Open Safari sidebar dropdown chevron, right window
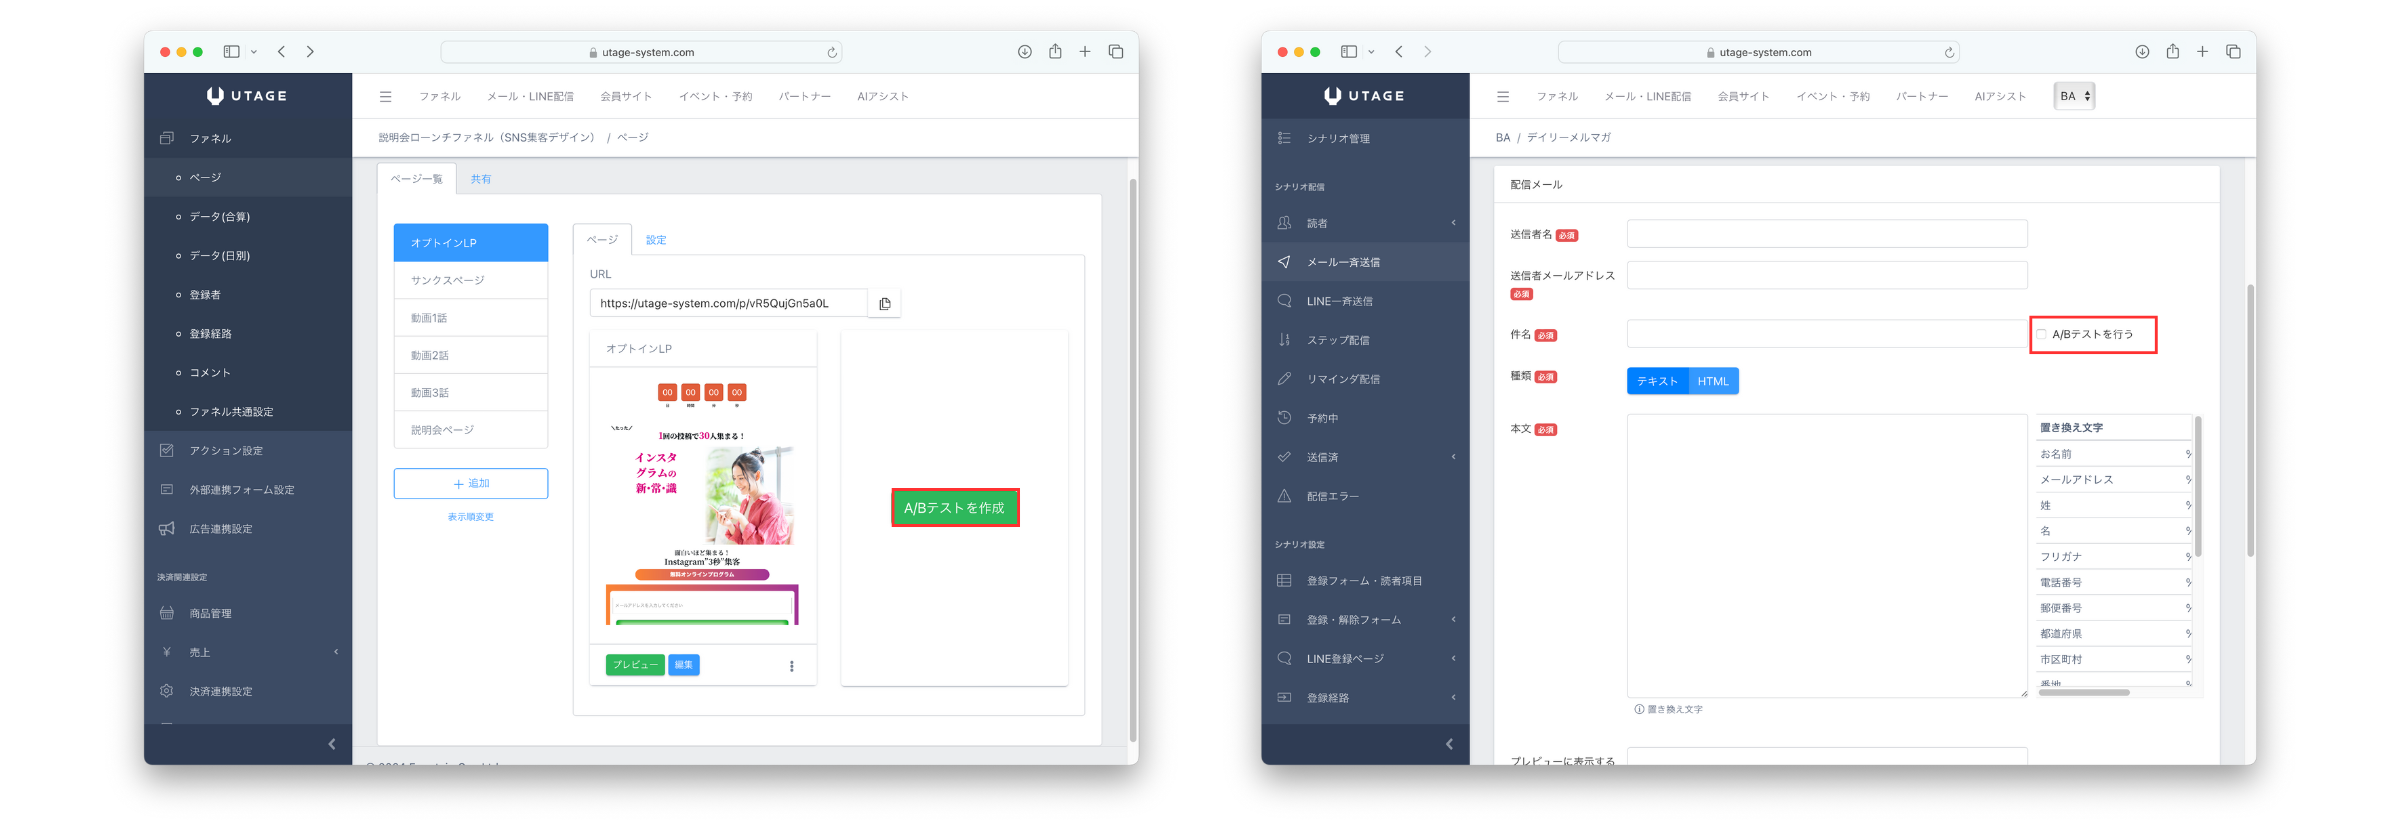This screenshot has height=825, width=2400. point(1371,52)
